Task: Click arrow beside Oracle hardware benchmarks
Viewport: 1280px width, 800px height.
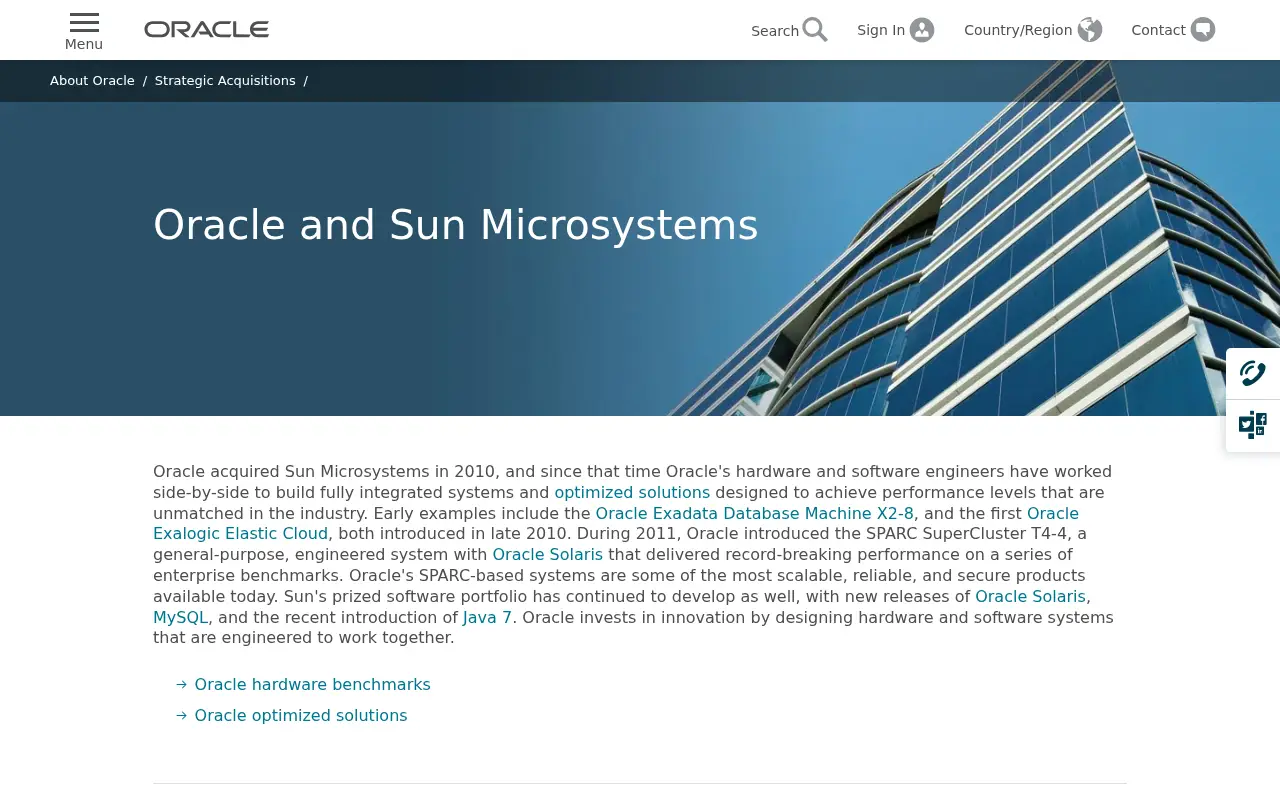Action: 182,685
